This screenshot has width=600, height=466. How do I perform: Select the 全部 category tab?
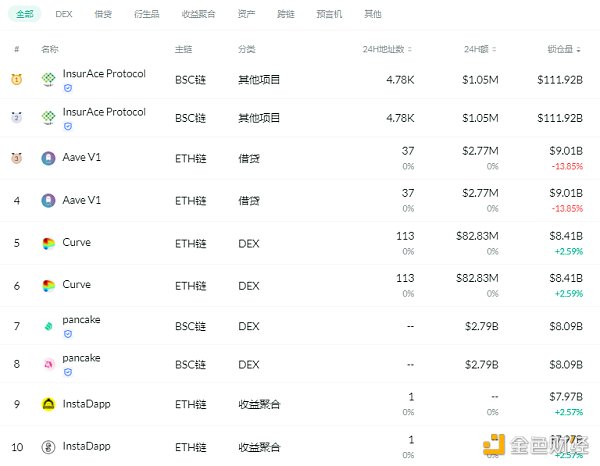[24, 14]
